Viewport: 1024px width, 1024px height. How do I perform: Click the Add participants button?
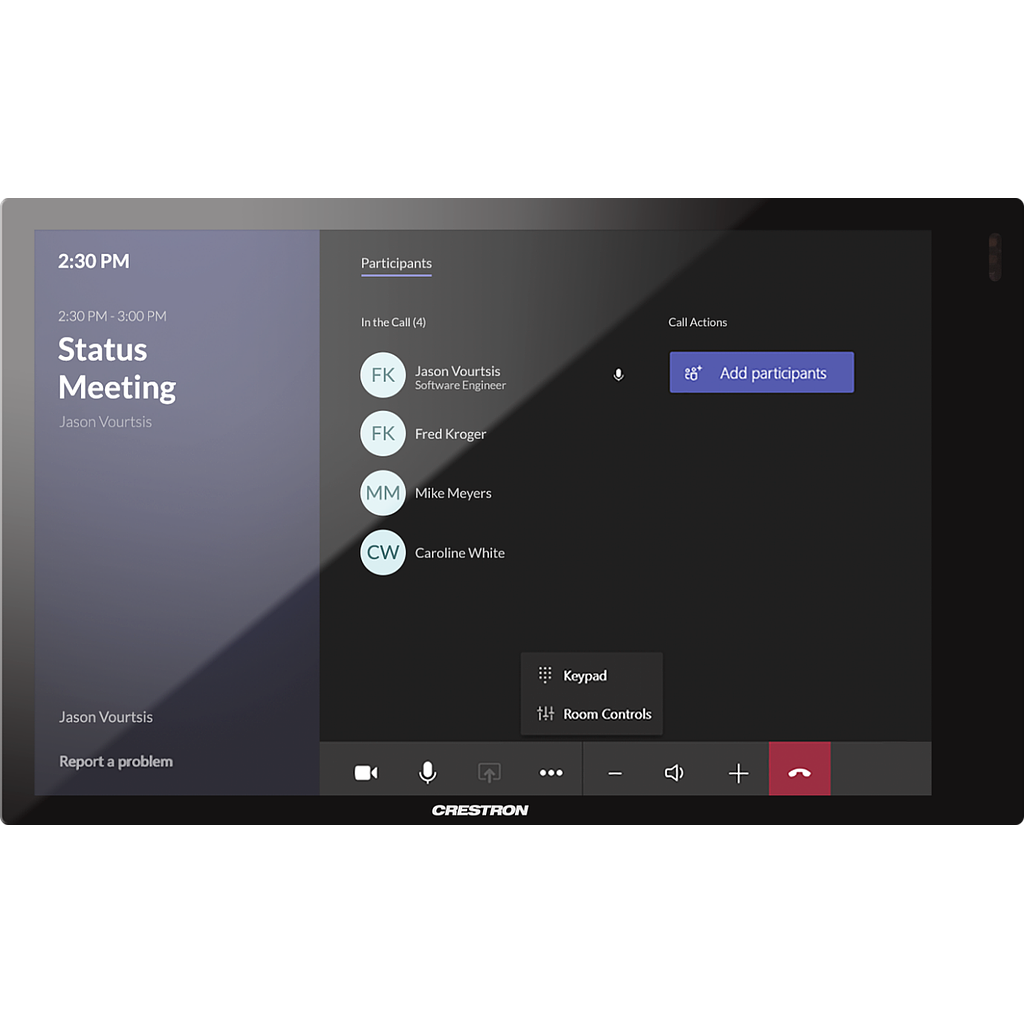761,373
